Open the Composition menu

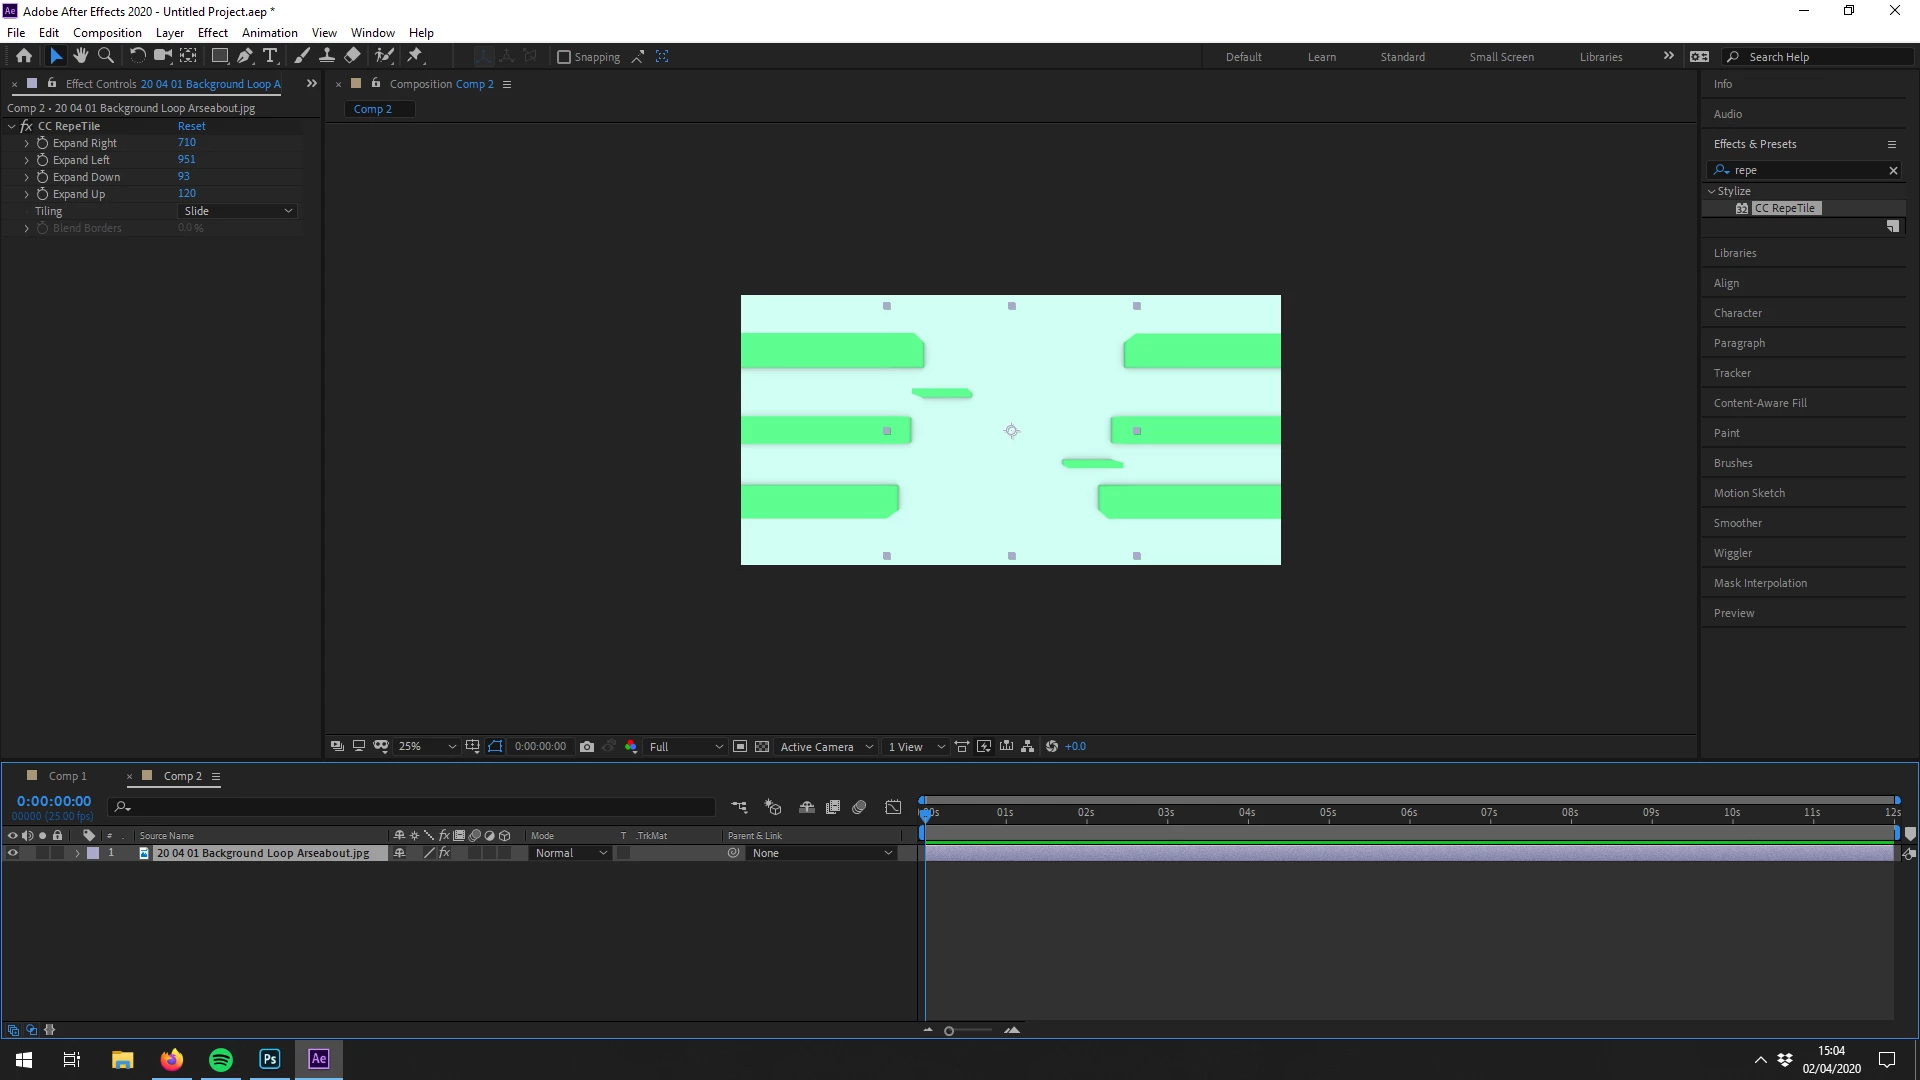(x=107, y=33)
